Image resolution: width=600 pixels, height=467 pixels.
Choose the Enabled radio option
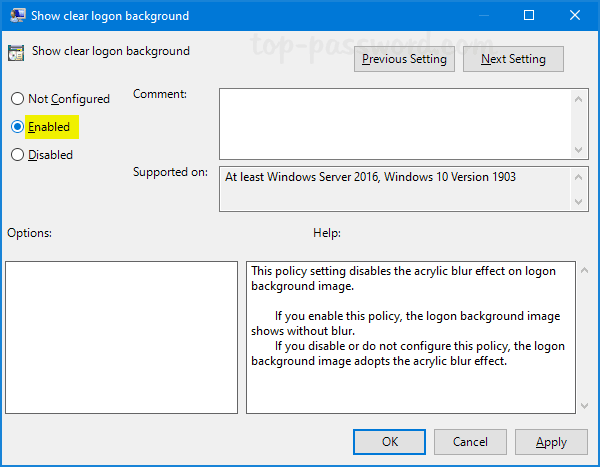17,127
